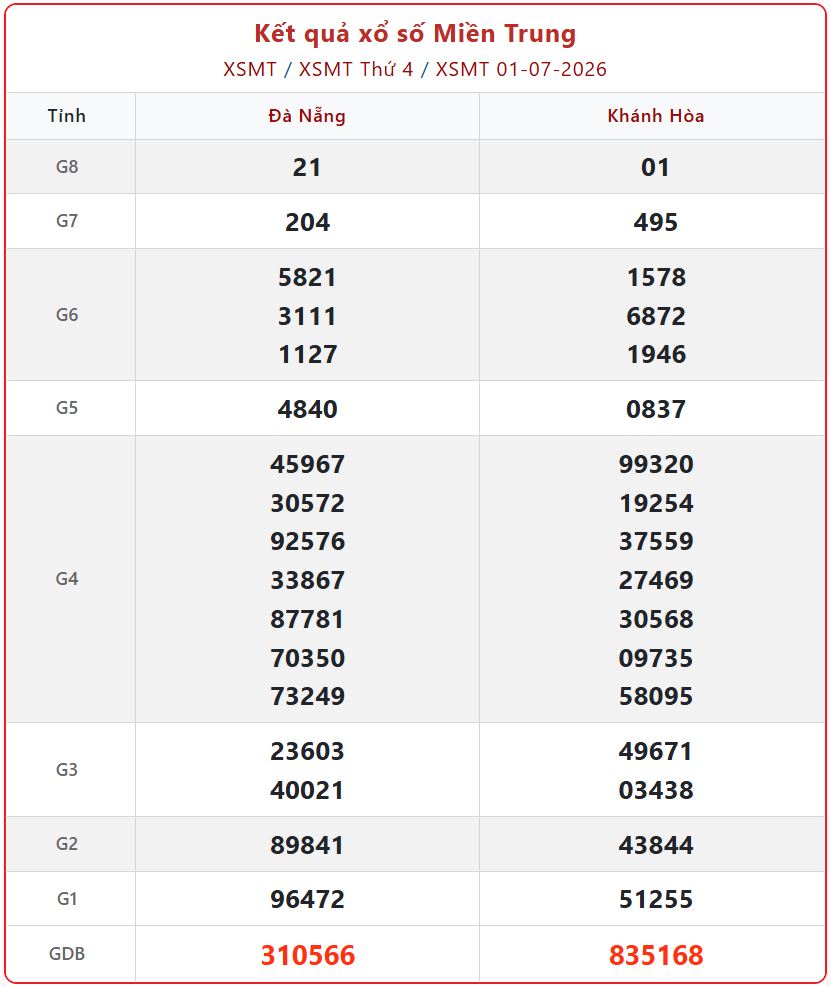Open the XSMT breadcrumb link

point(250,69)
